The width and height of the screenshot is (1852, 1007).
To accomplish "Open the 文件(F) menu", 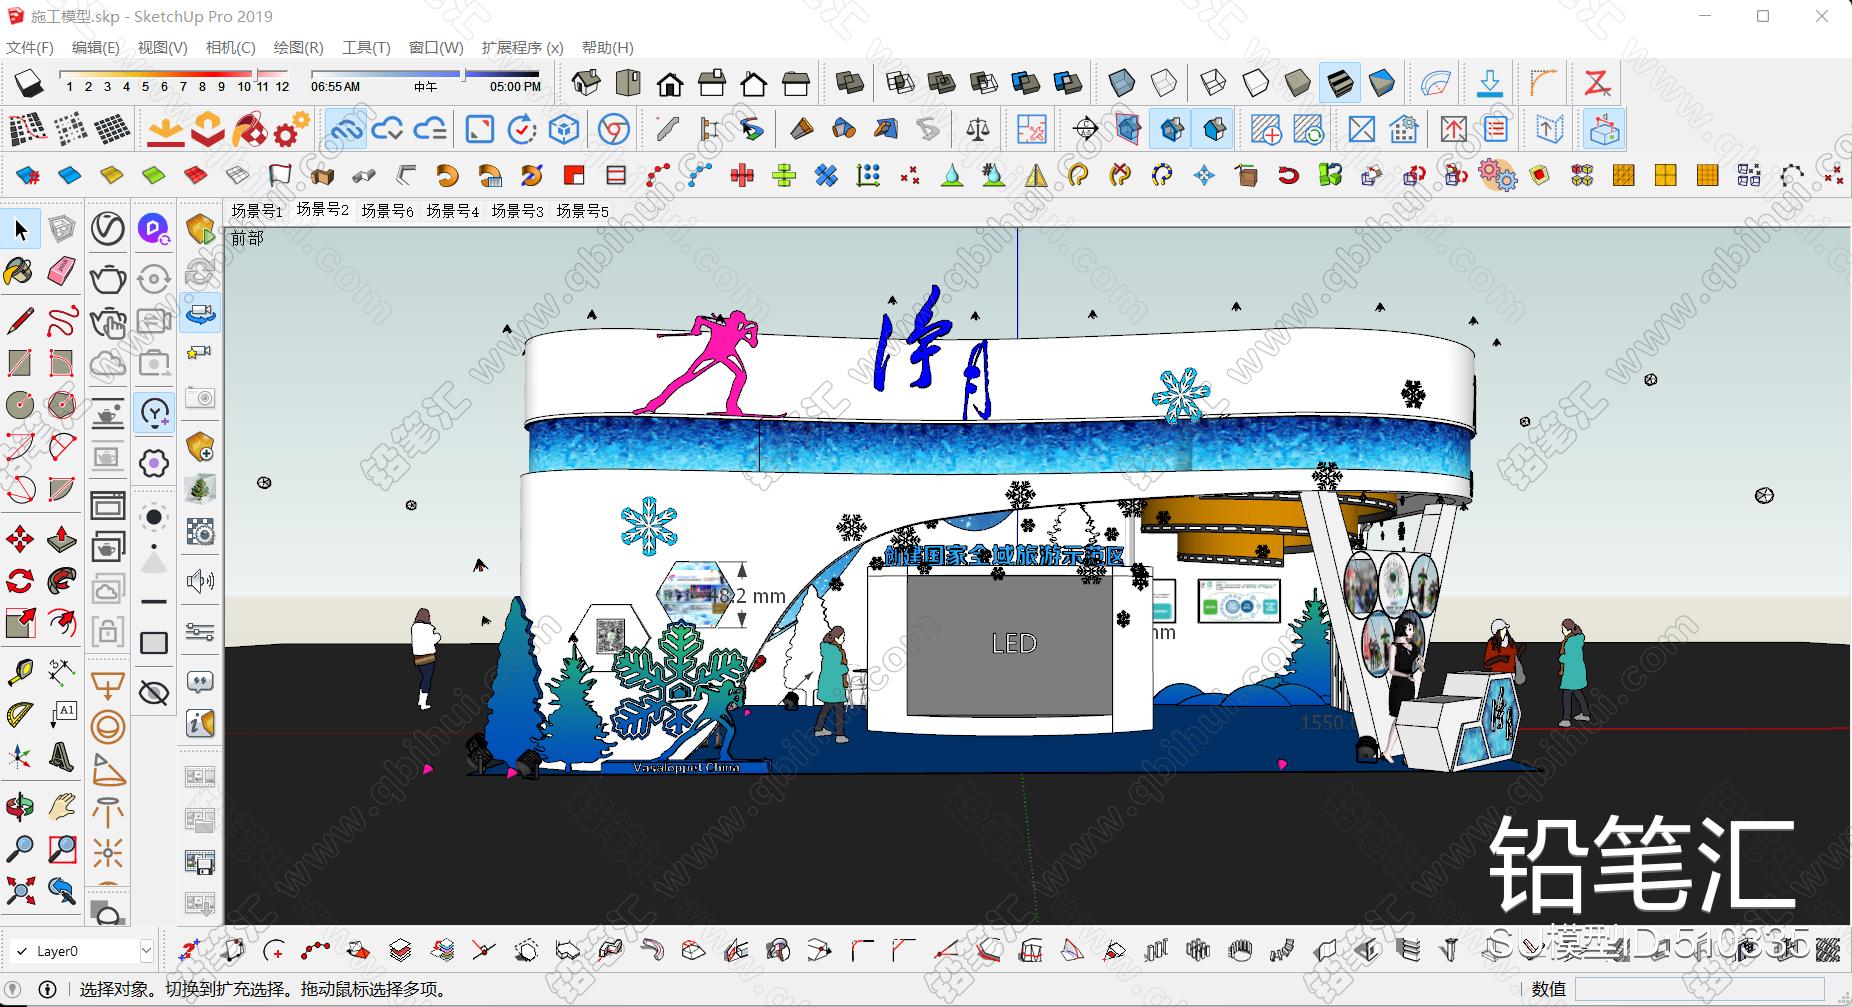I will click(30, 47).
